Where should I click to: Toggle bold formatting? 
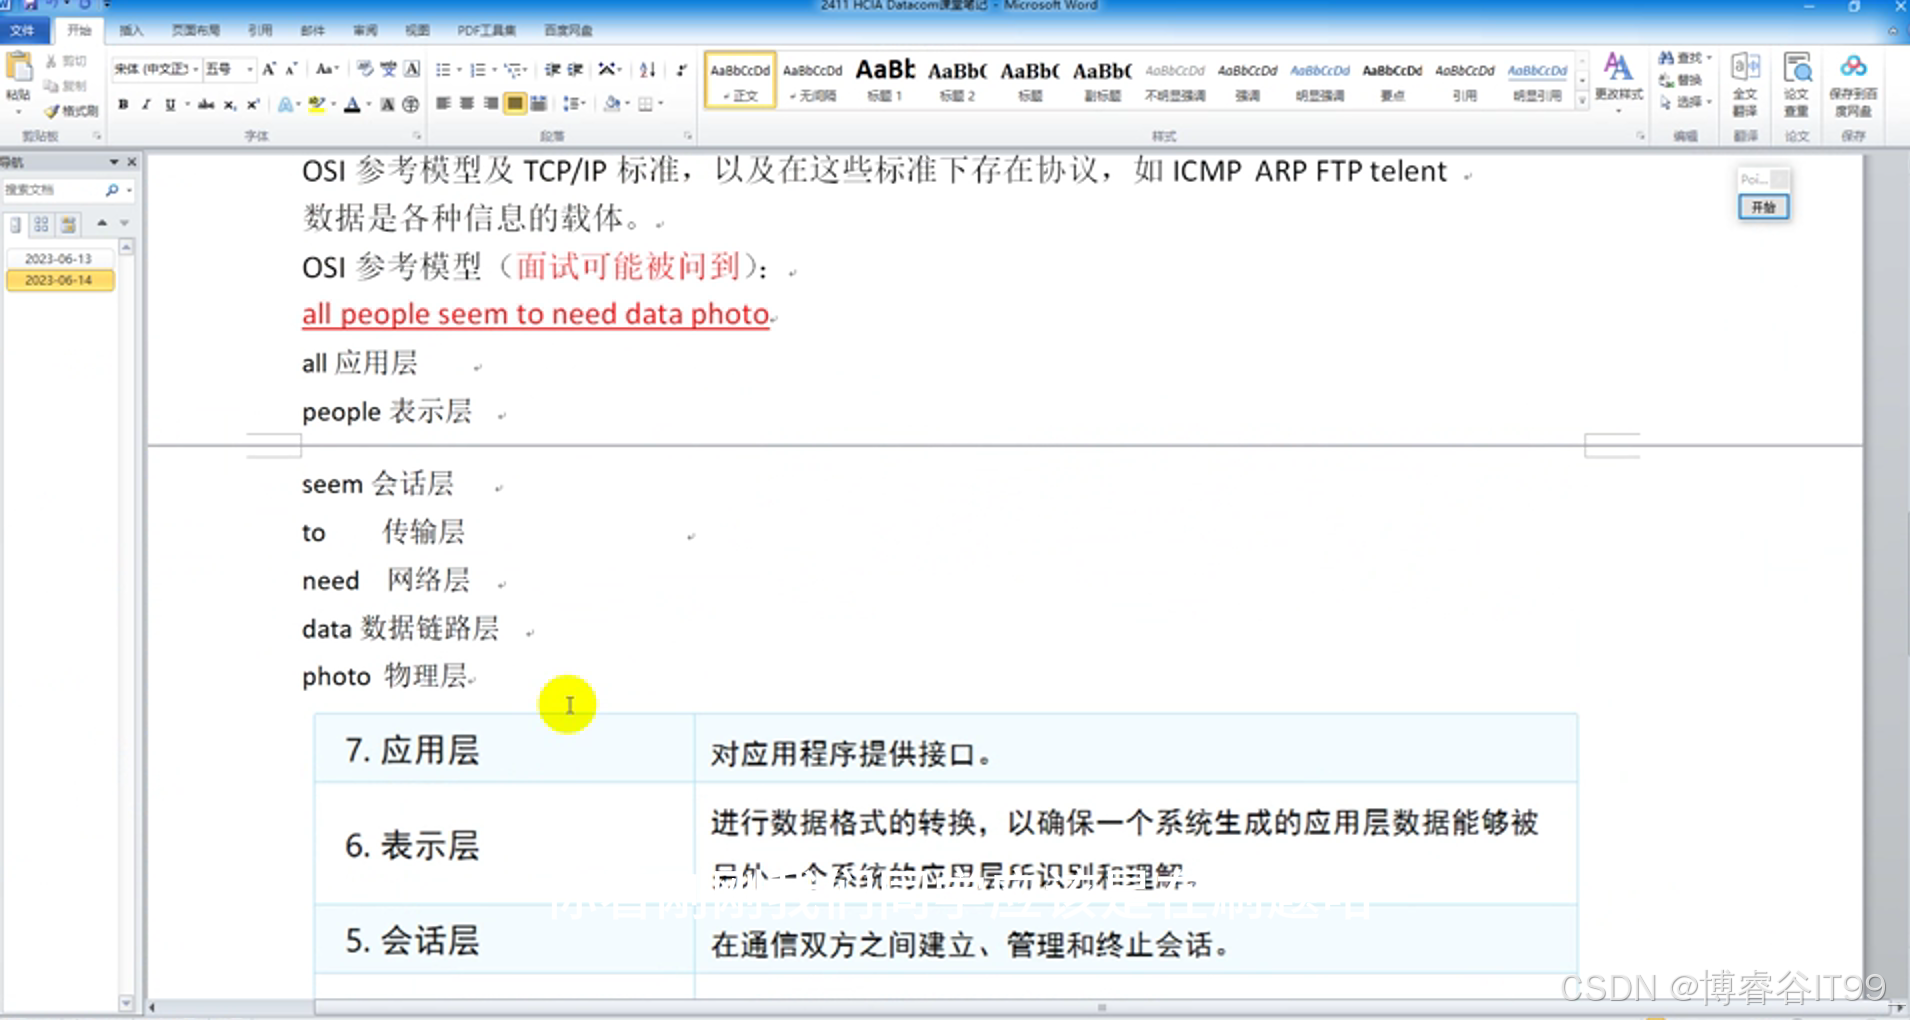pyautogui.click(x=122, y=103)
